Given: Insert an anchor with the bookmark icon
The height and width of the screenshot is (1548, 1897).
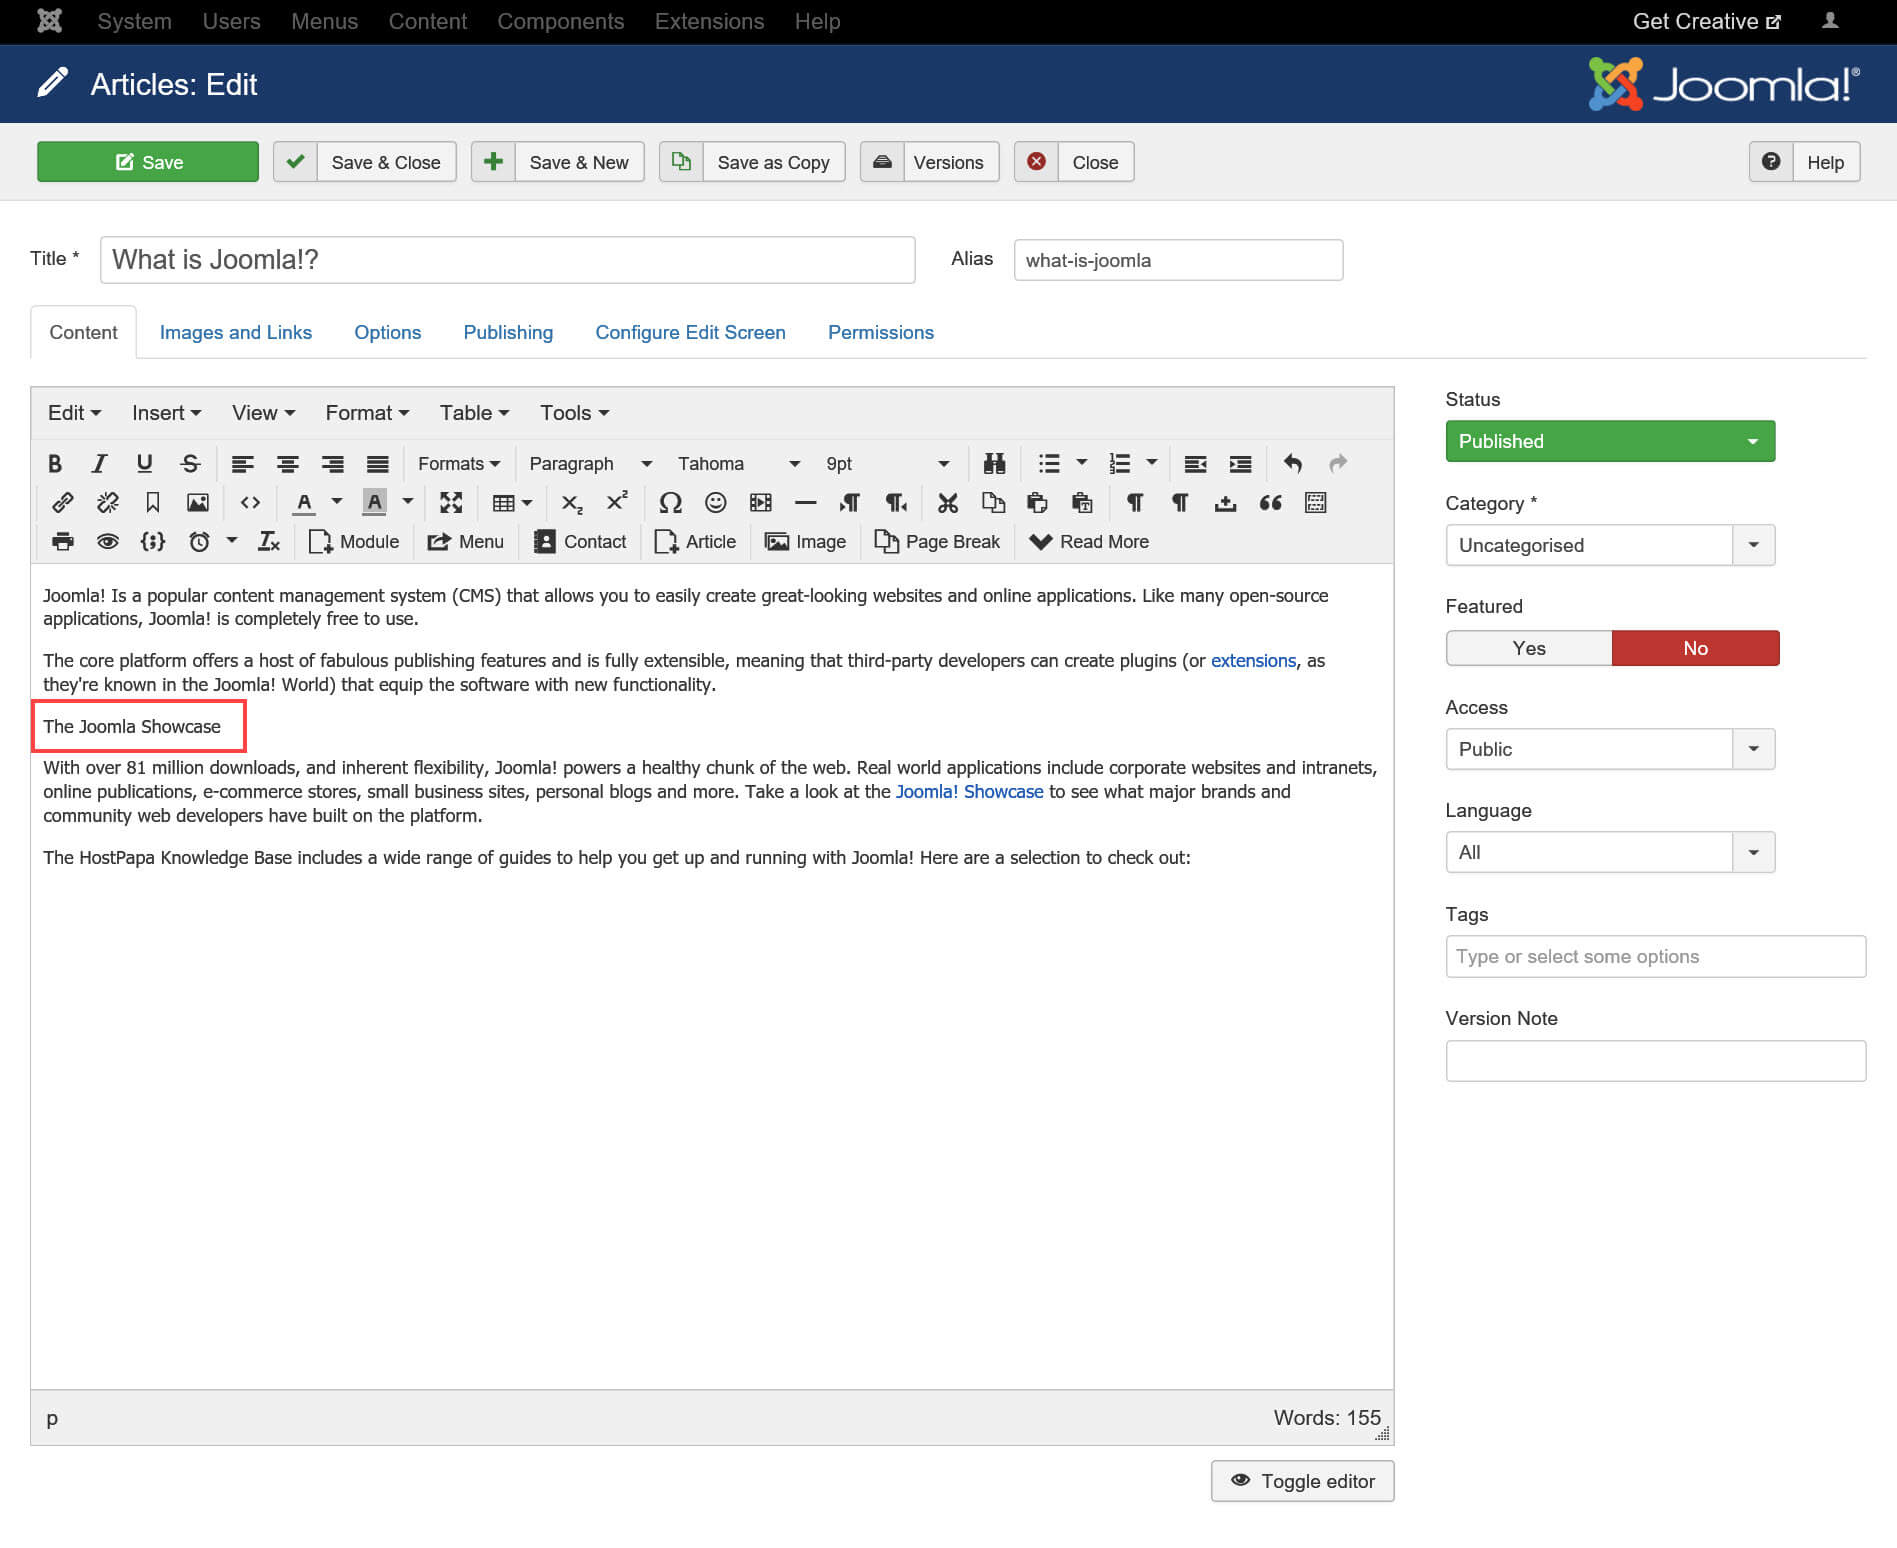Looking at the screenshot, I should (153, 502).
